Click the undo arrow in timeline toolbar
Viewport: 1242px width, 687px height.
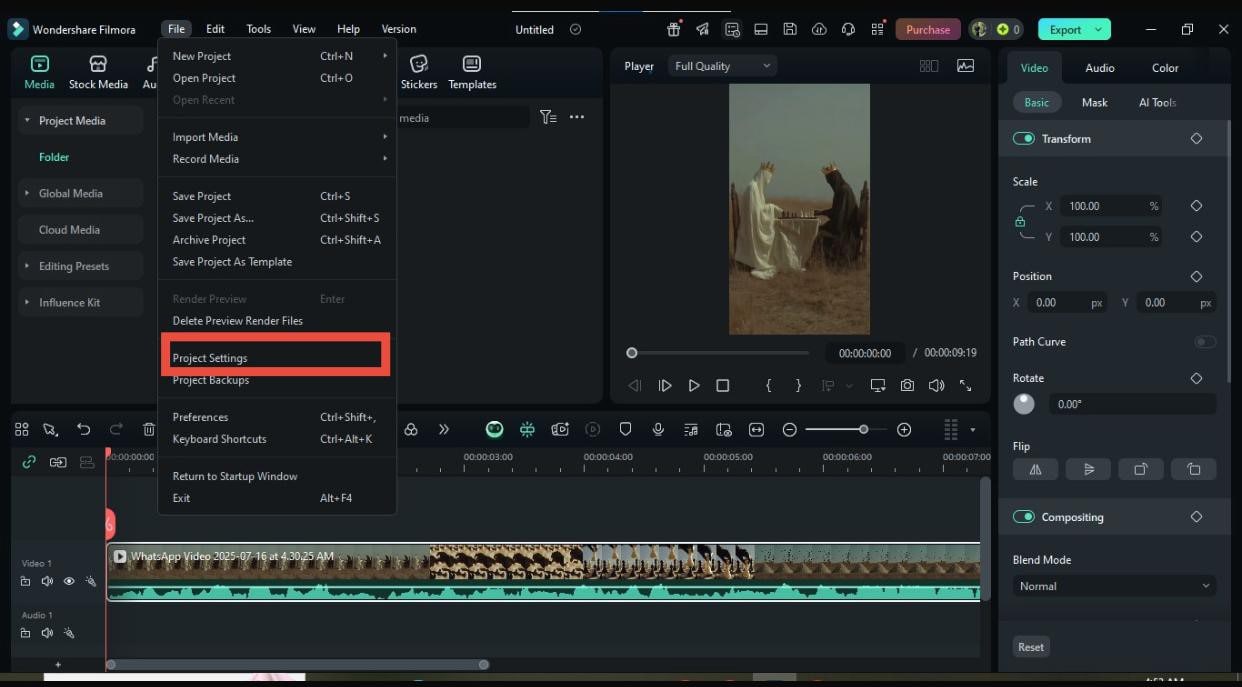(84, 429)
